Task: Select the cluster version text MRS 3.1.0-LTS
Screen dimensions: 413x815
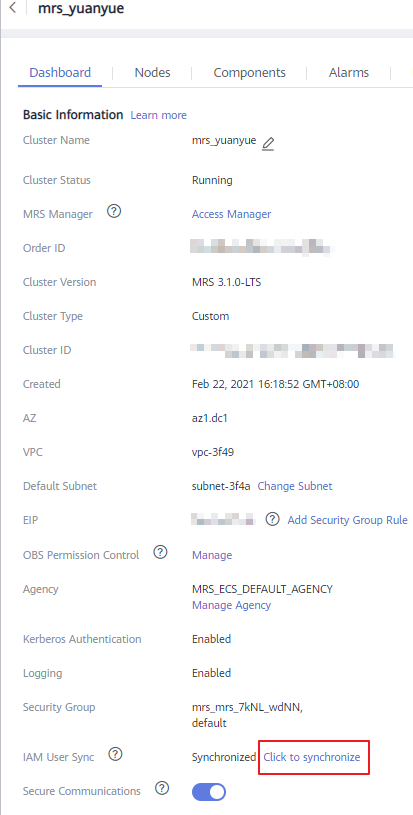Action: click(x=227, y=282)
